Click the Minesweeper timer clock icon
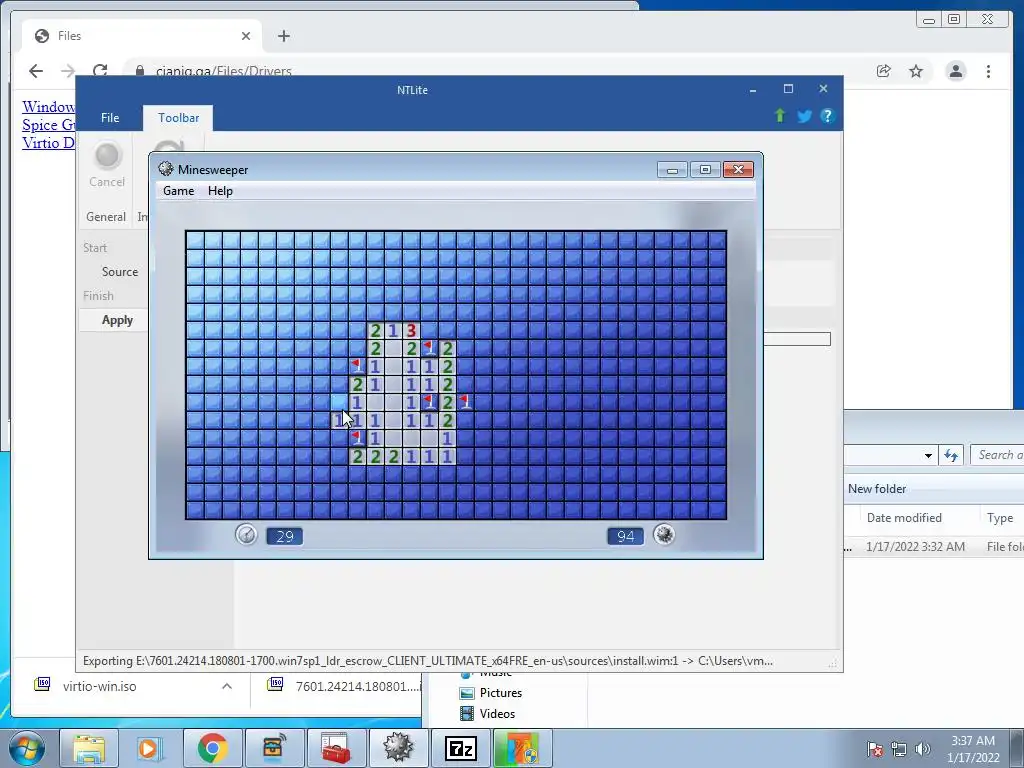Screen dimensions: 1024x768 (x=246, y=535)
